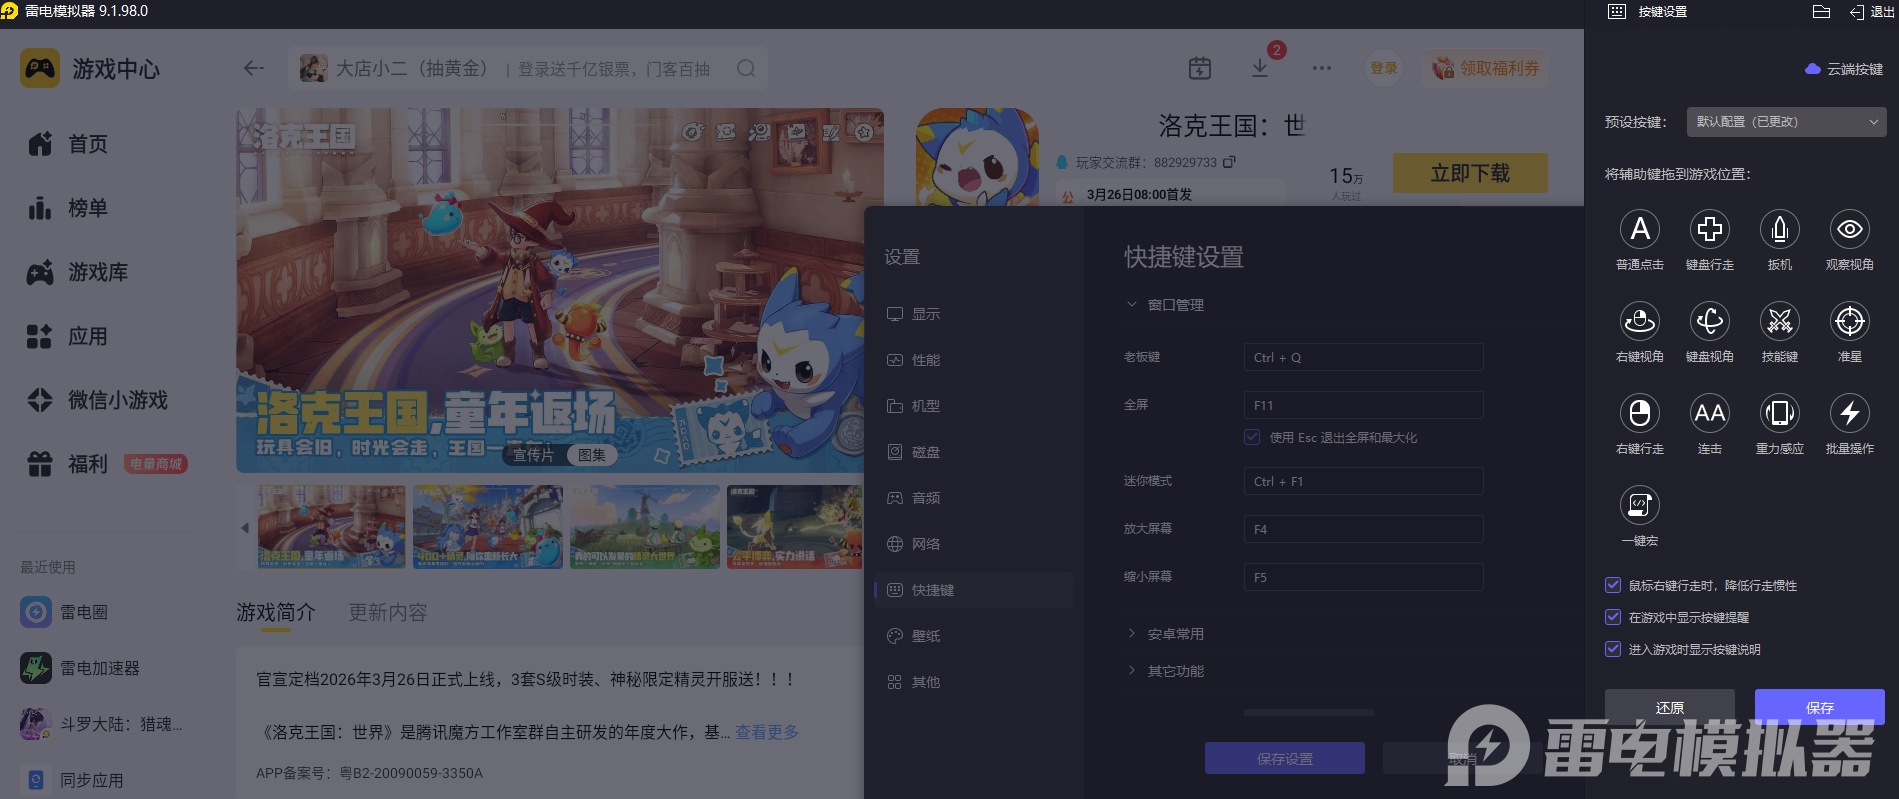Select the 一键宏 macro tool

pos(1640,505)
